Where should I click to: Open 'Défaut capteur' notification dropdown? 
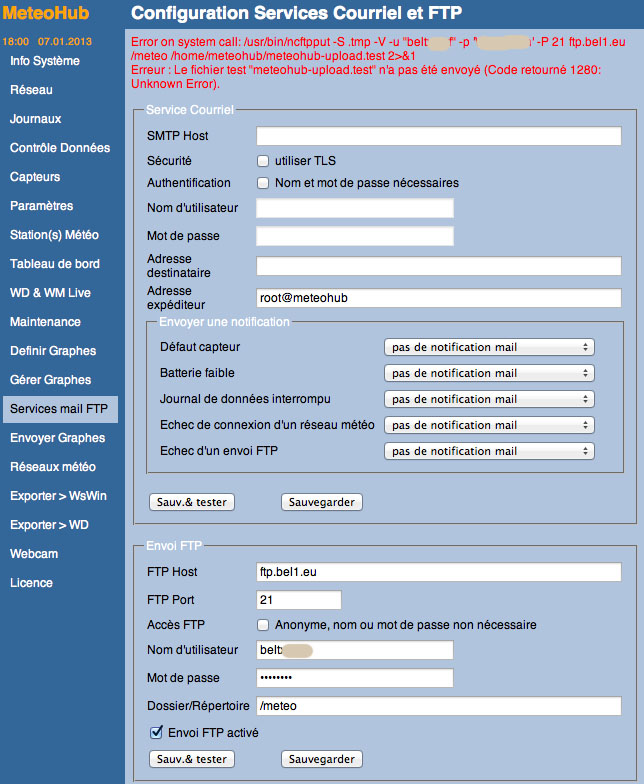[489, 347]
